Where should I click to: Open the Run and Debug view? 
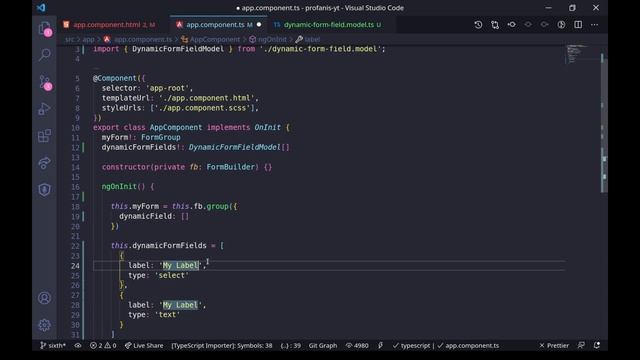(44, 109)
